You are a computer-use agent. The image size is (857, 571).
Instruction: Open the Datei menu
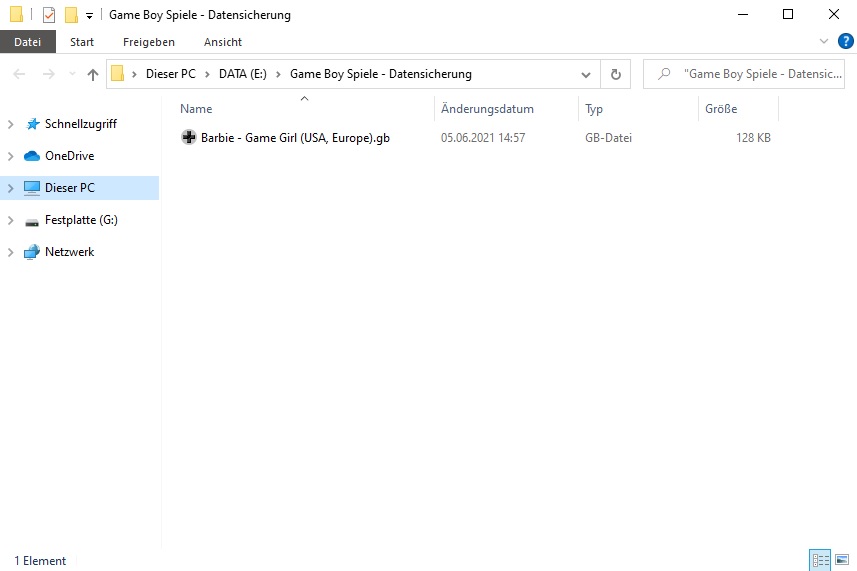pos(28,42)
